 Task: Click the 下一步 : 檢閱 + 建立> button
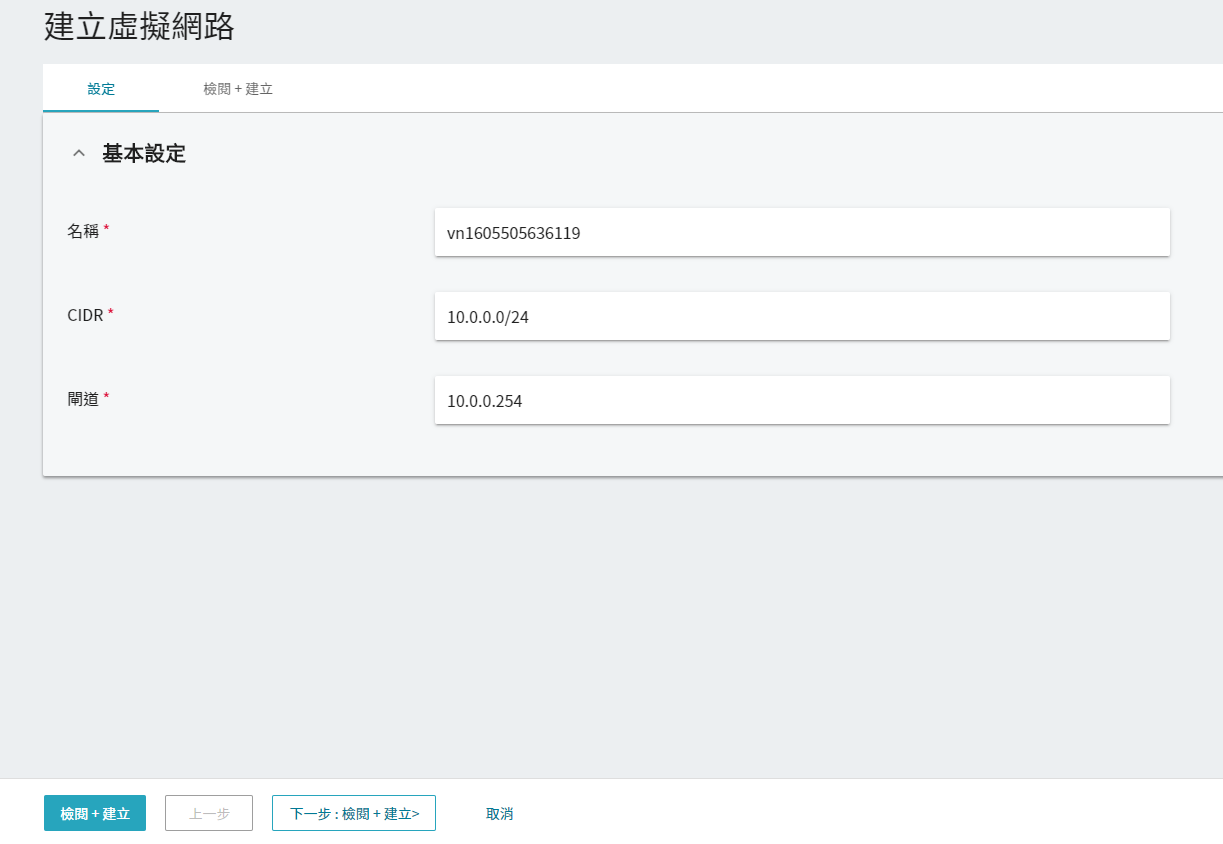(354, 814)
